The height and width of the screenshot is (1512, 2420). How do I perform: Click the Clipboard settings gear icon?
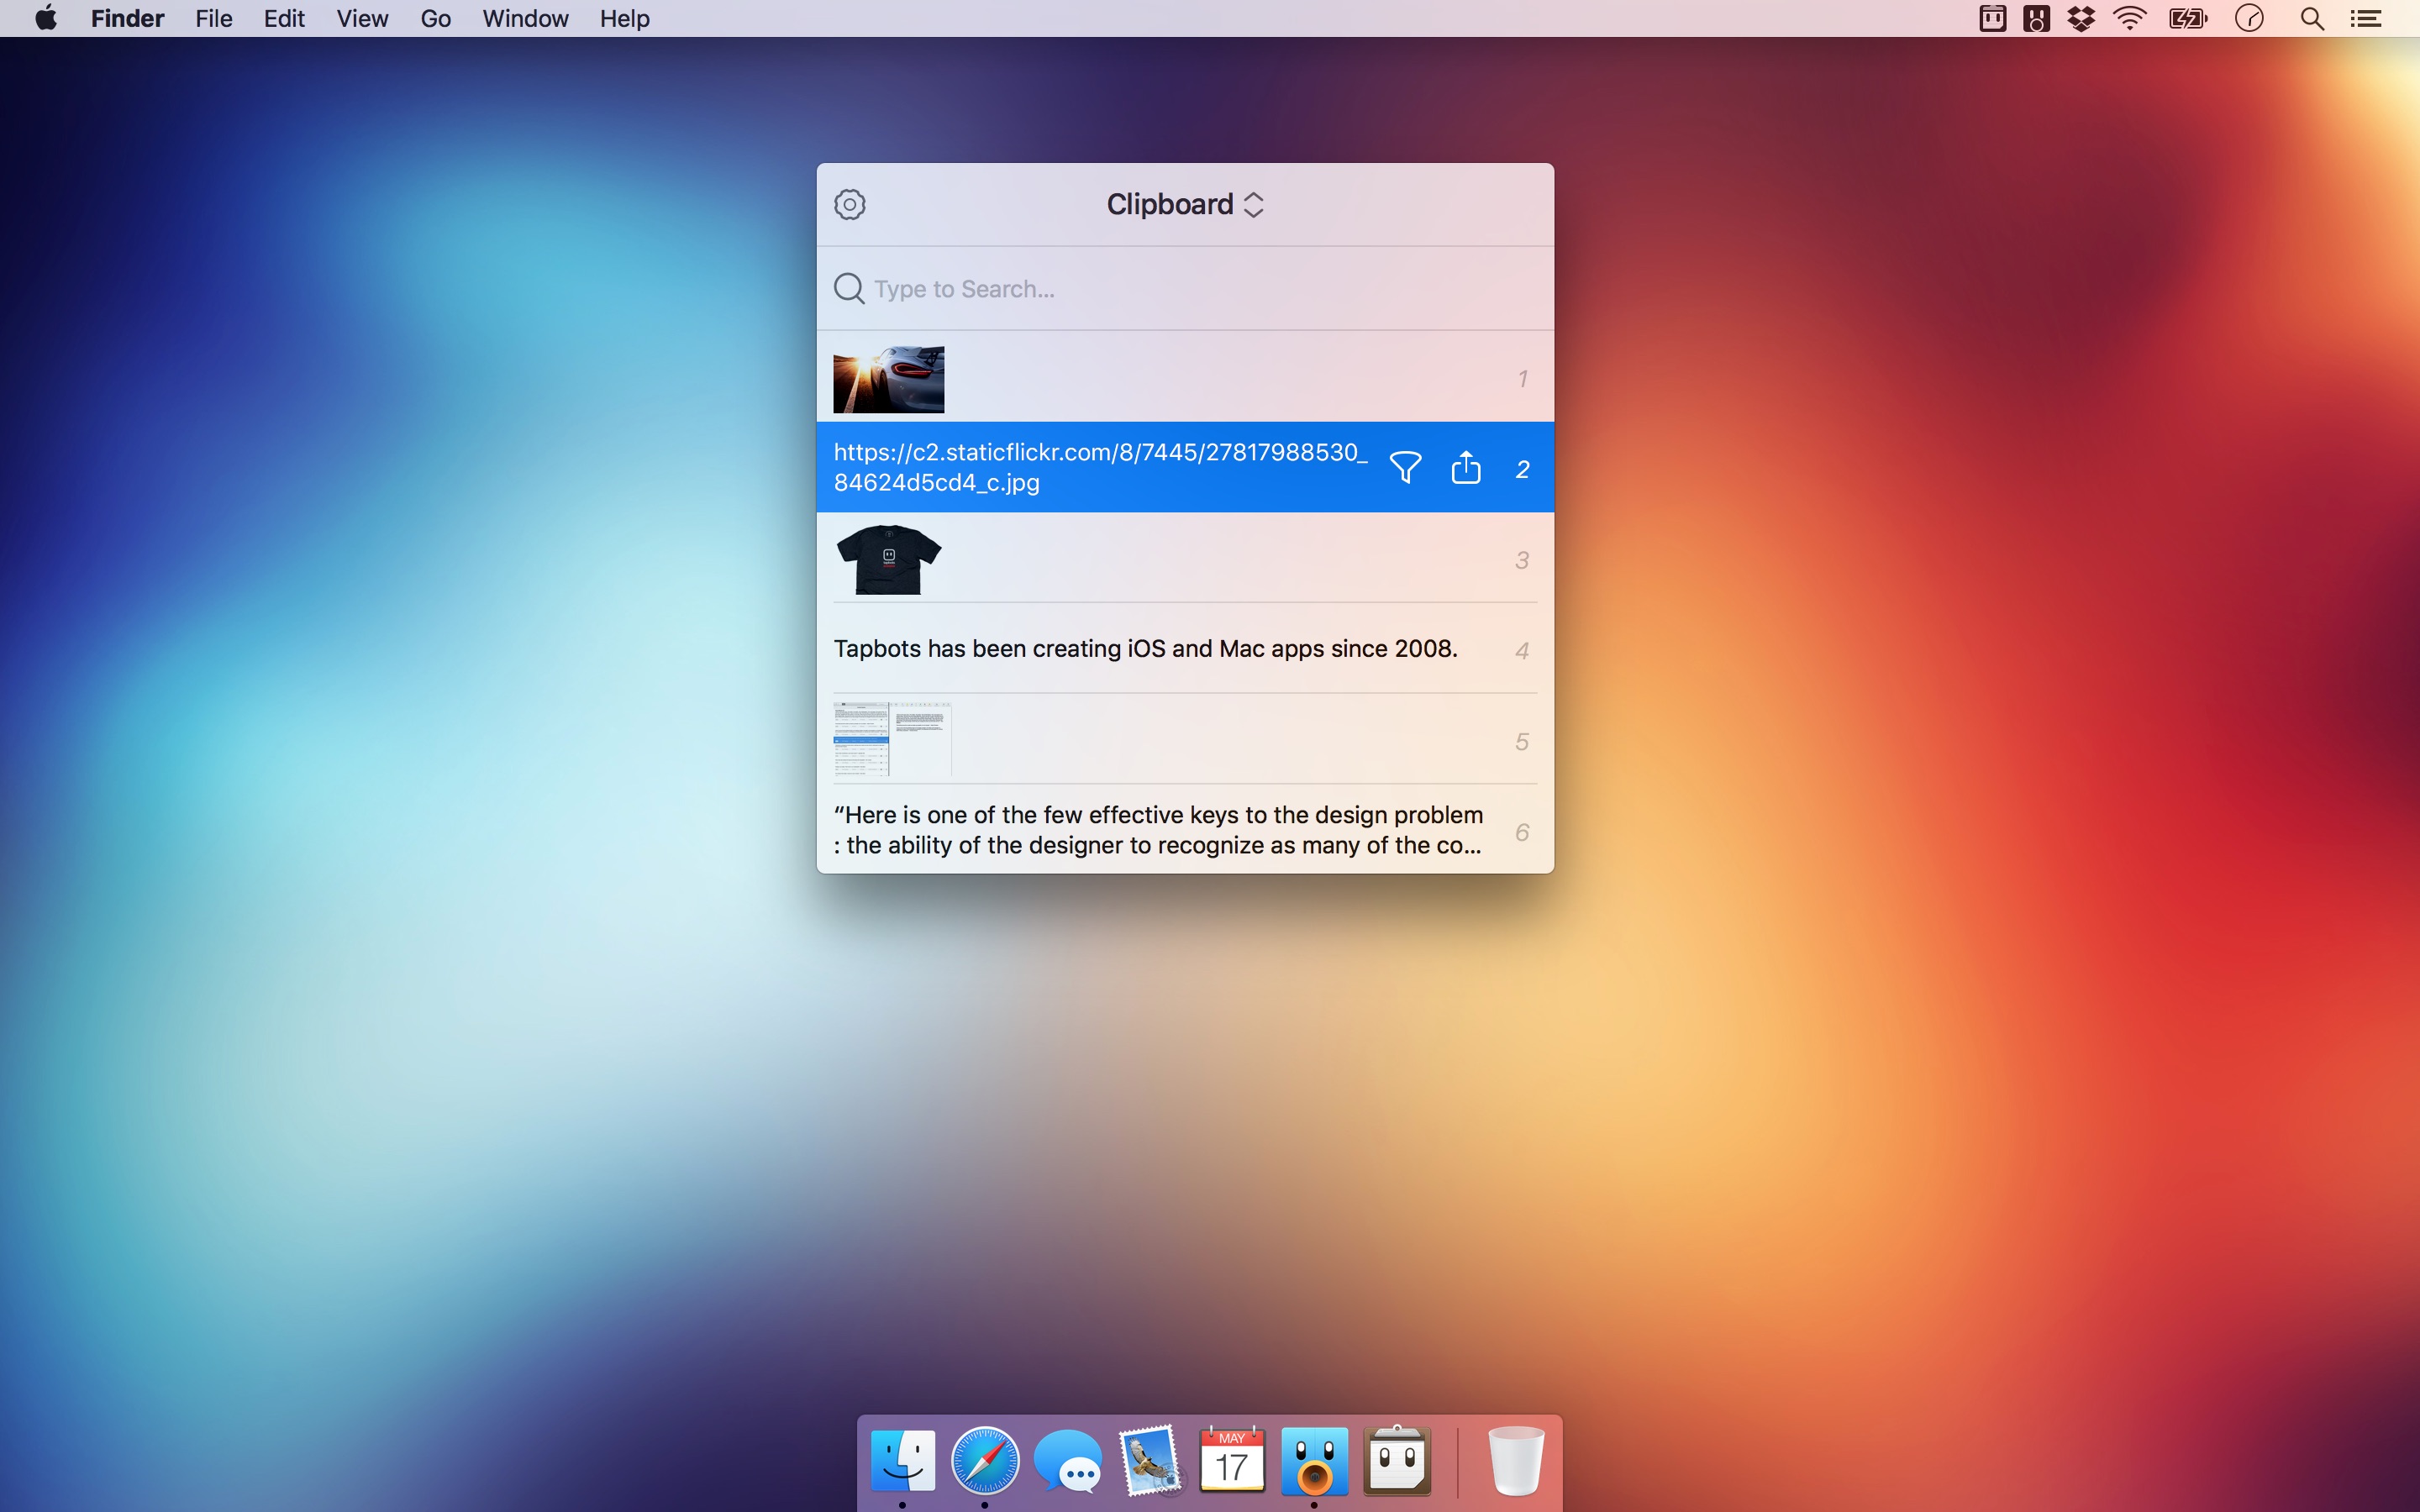(x=850, y=204)
